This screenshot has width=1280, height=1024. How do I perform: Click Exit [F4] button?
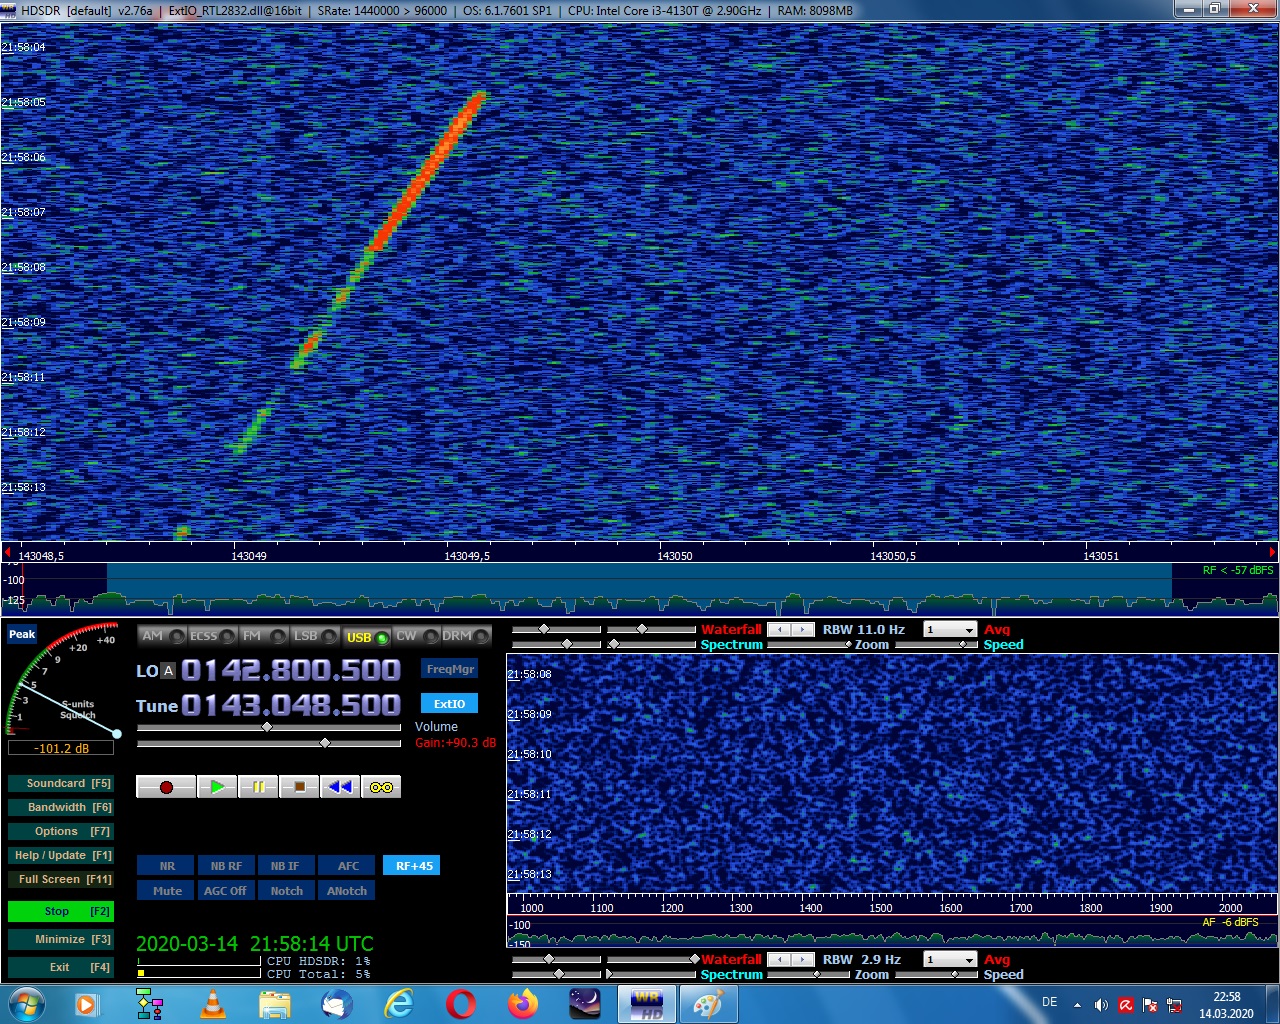60,967
